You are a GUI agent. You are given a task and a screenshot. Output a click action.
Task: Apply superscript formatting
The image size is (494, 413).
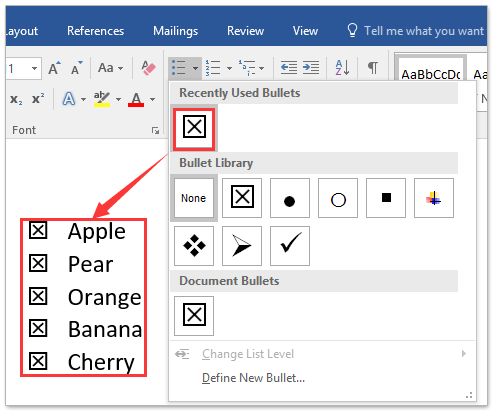point(38,99)
